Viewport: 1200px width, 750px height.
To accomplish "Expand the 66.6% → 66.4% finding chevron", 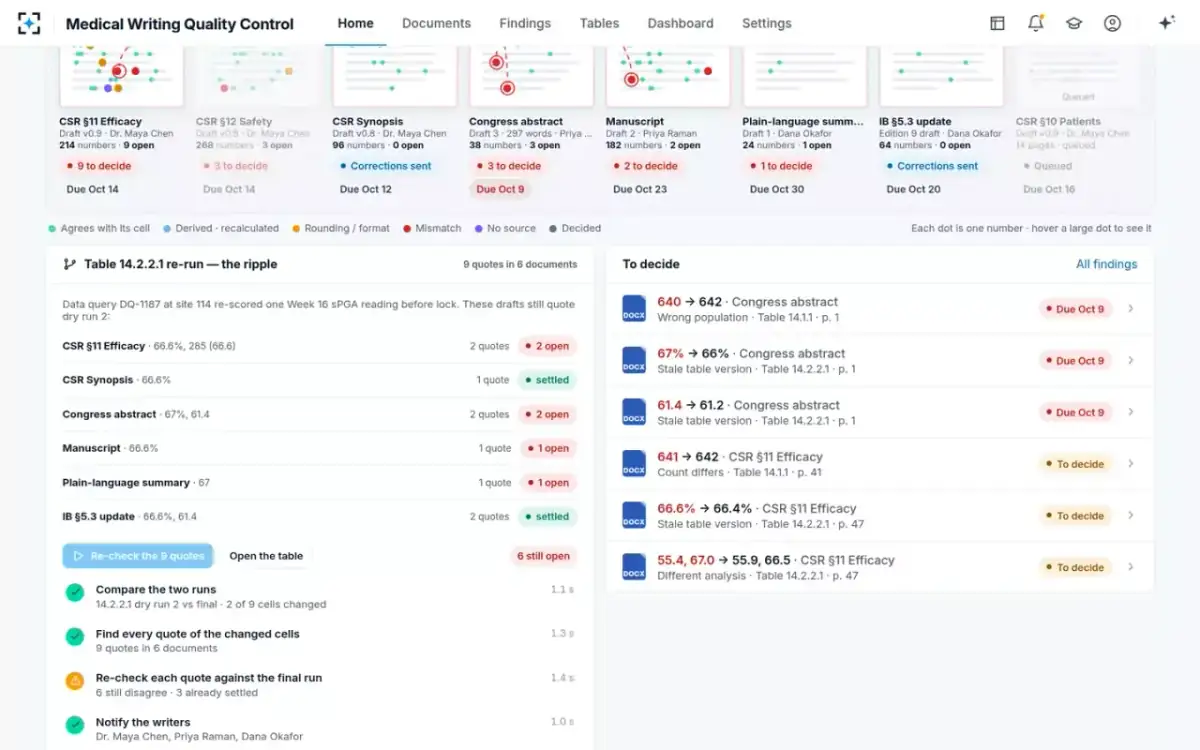I will [x=1131, y=515].
